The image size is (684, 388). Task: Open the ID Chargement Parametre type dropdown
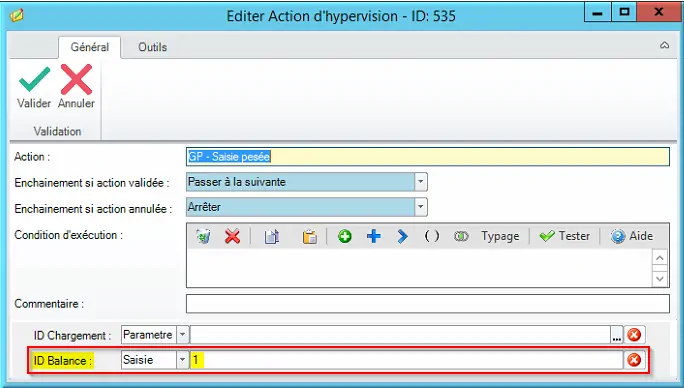183,335
